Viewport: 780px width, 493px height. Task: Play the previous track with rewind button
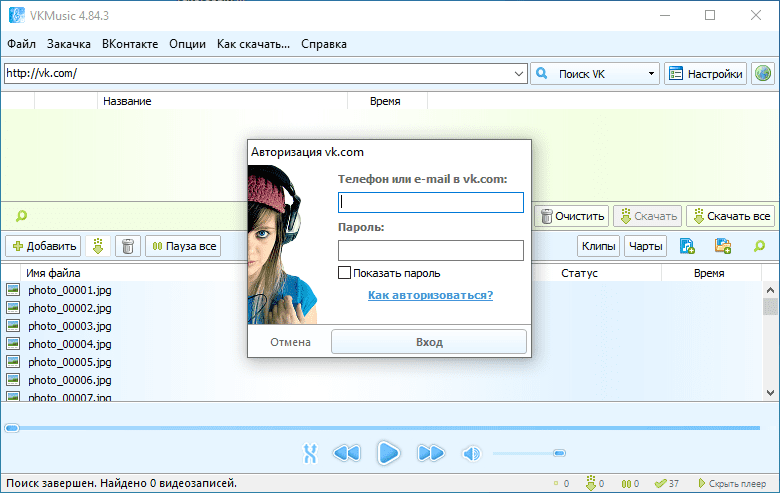tap(347, 453)
